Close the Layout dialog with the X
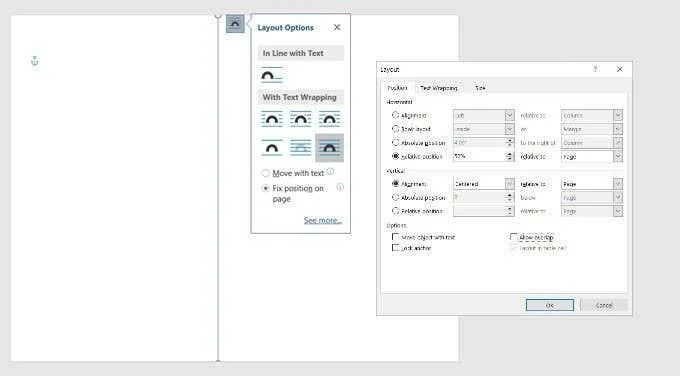 (x=620, y=69)
